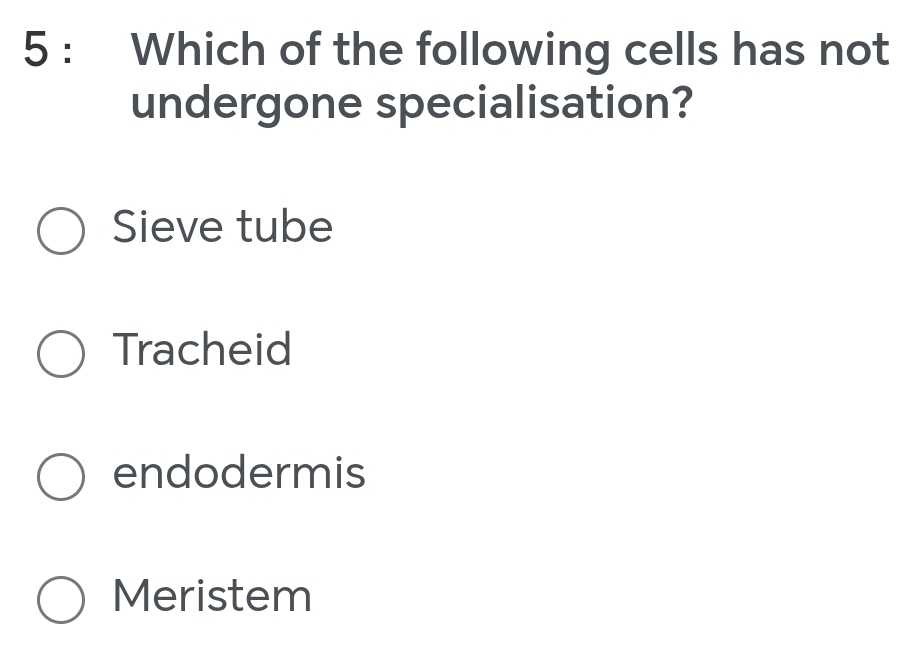The width and height of the screenshot is (911, 661).
Task: Click the Sieve tube option label
Action: click(222, 228)
